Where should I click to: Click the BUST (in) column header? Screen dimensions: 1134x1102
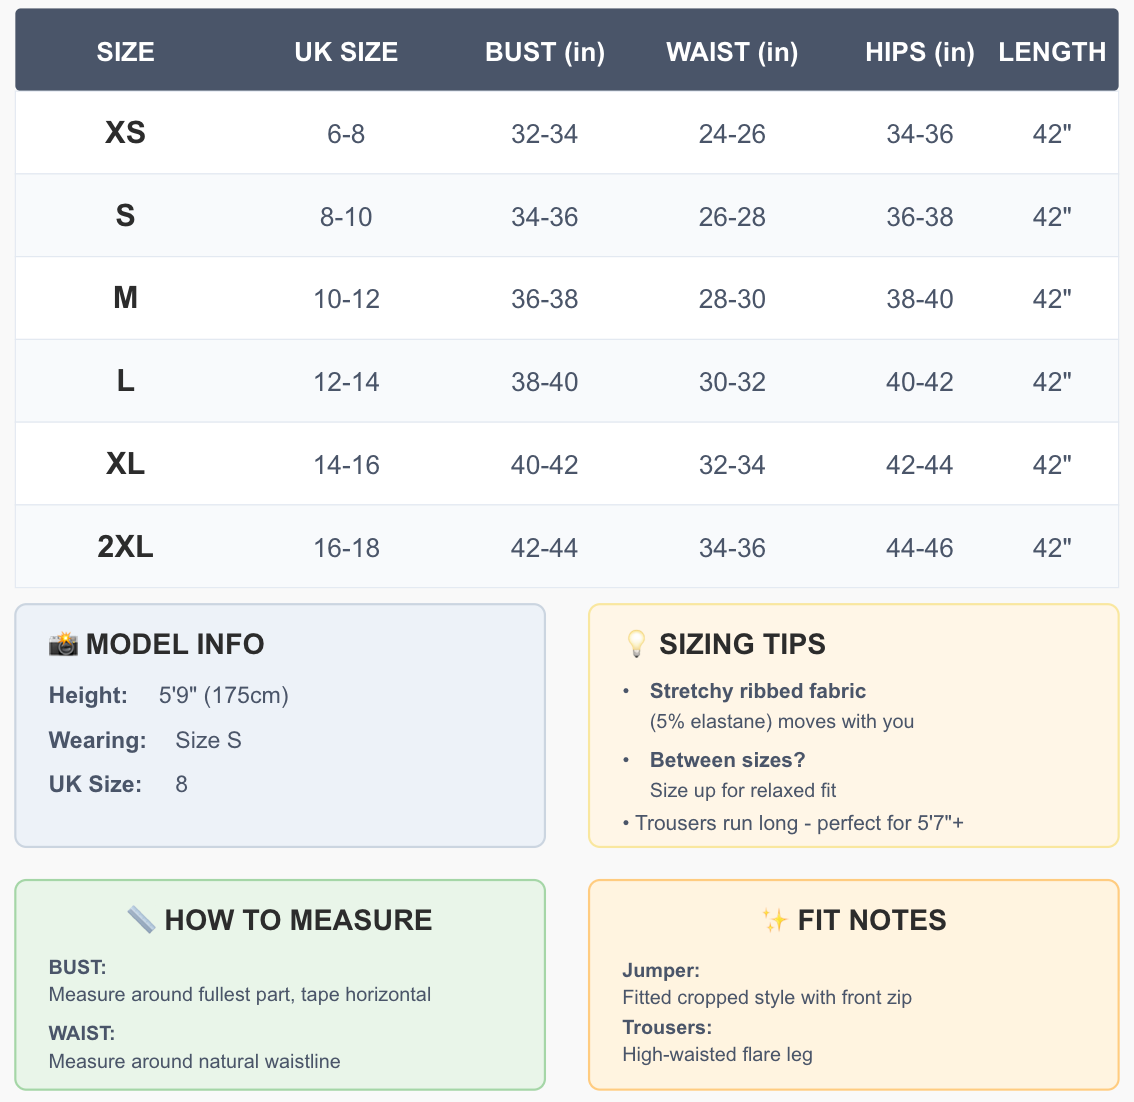[545, 52]
